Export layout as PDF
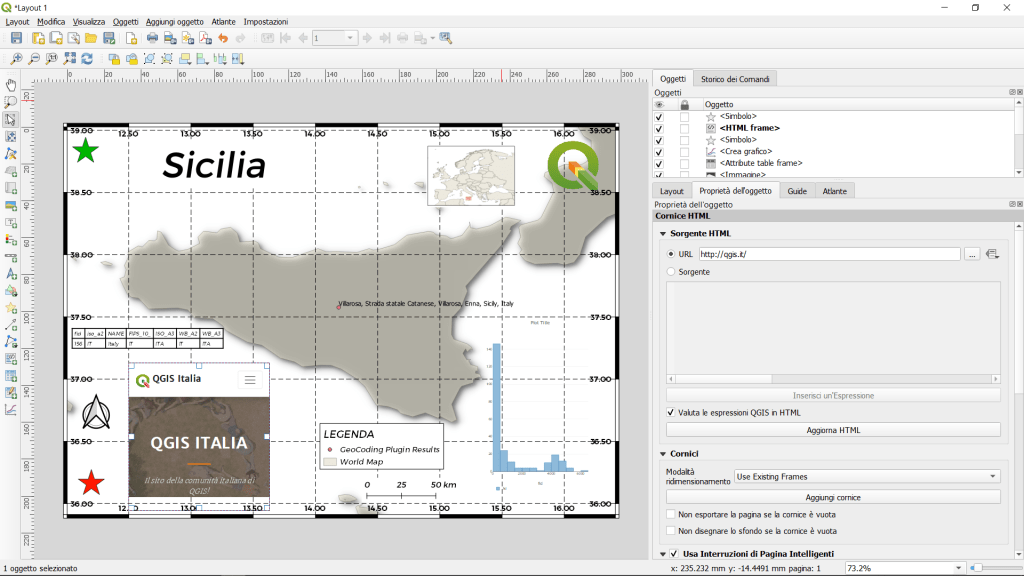 pos(204,38)
